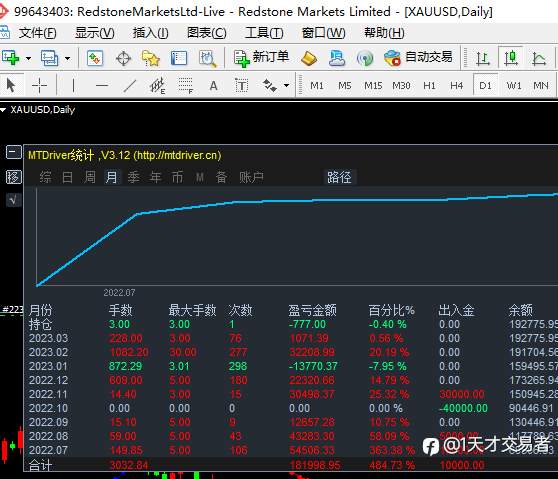Select the equidistant channel tool
The width and height of the screenshot is (558, 479).
(x=157, y=86)
